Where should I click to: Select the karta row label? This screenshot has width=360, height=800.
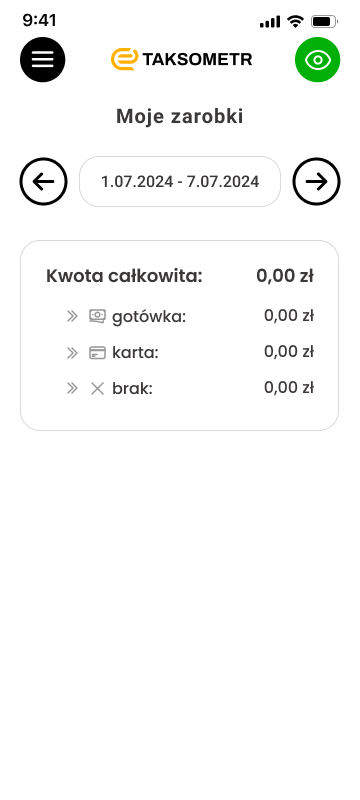pyautogui.click(x=136, y=353)
